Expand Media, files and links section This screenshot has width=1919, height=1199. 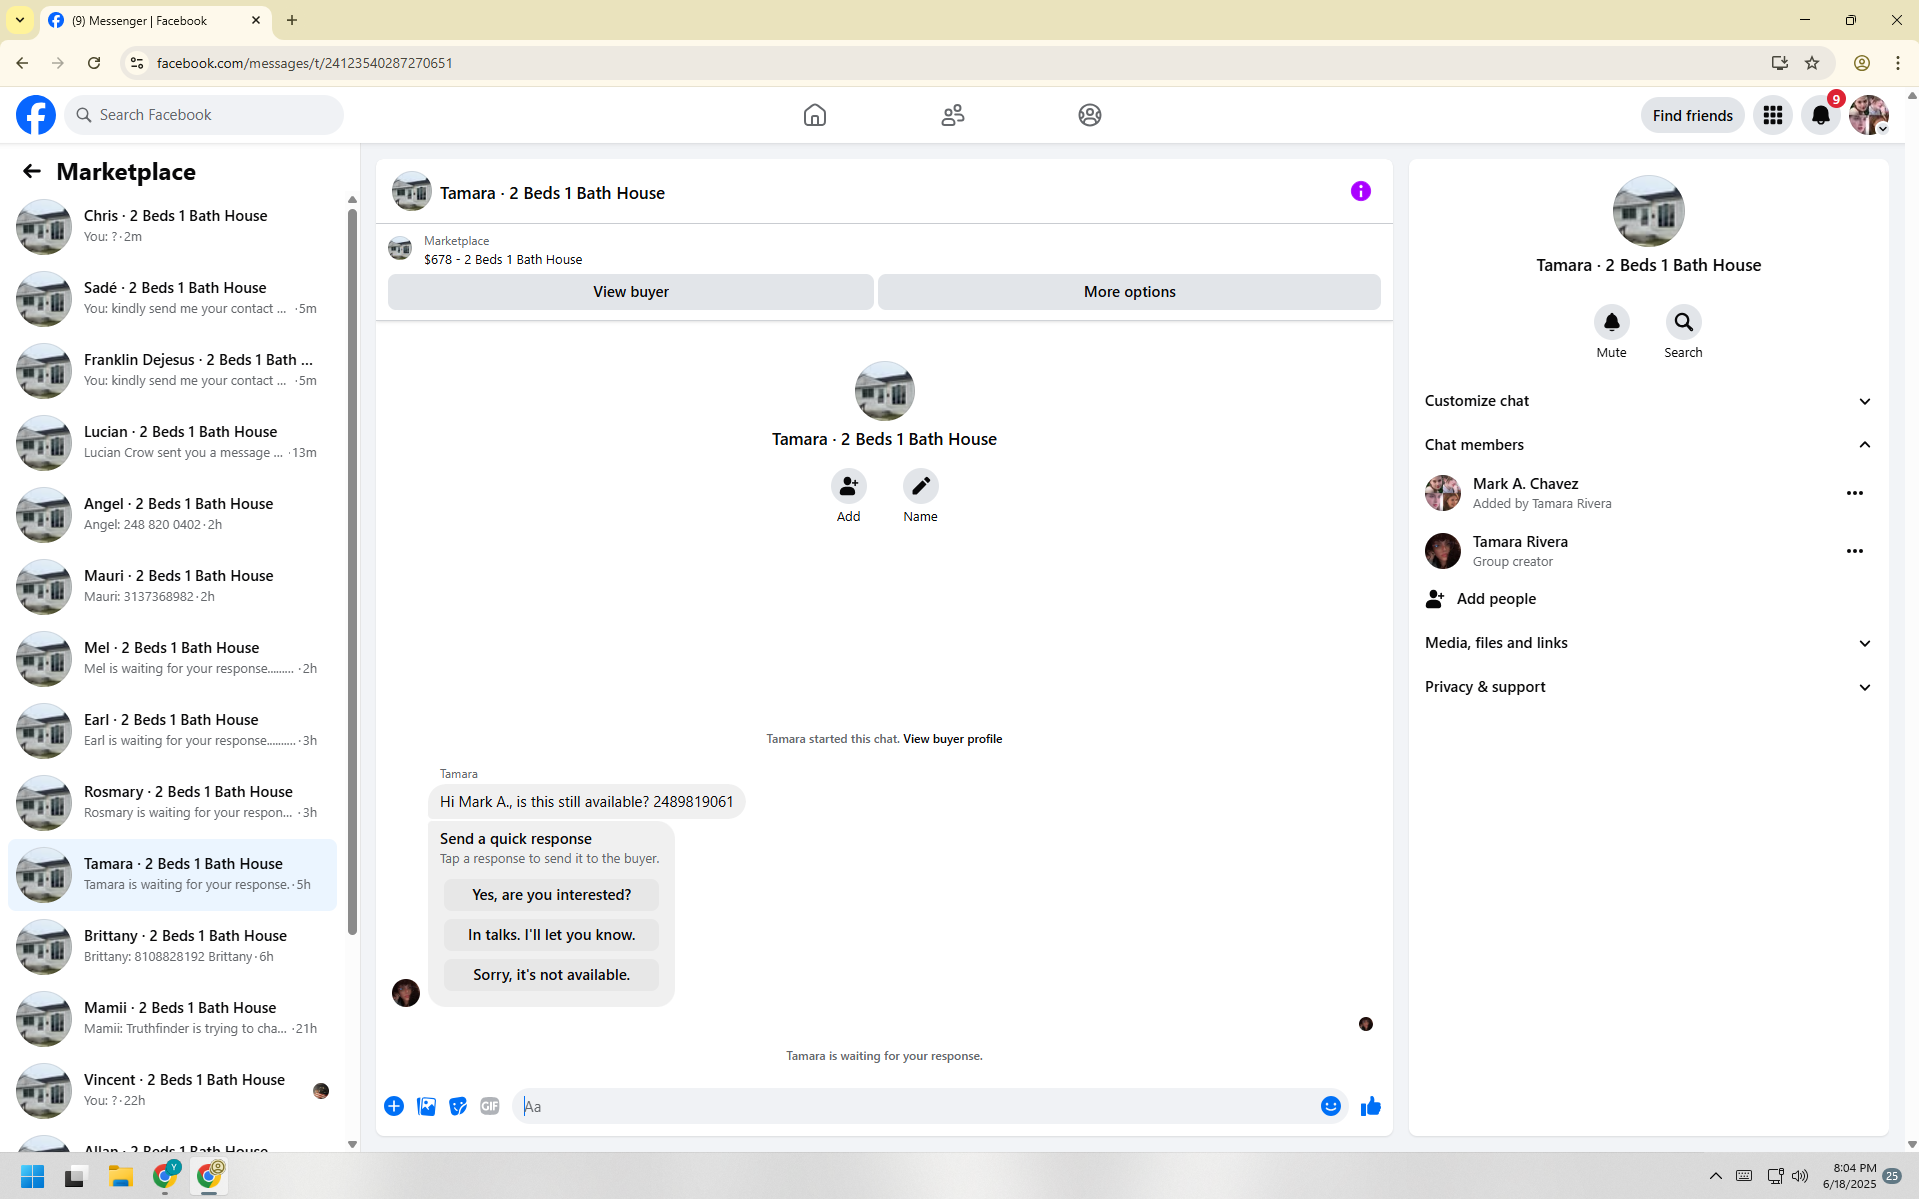coord(1648,643)
